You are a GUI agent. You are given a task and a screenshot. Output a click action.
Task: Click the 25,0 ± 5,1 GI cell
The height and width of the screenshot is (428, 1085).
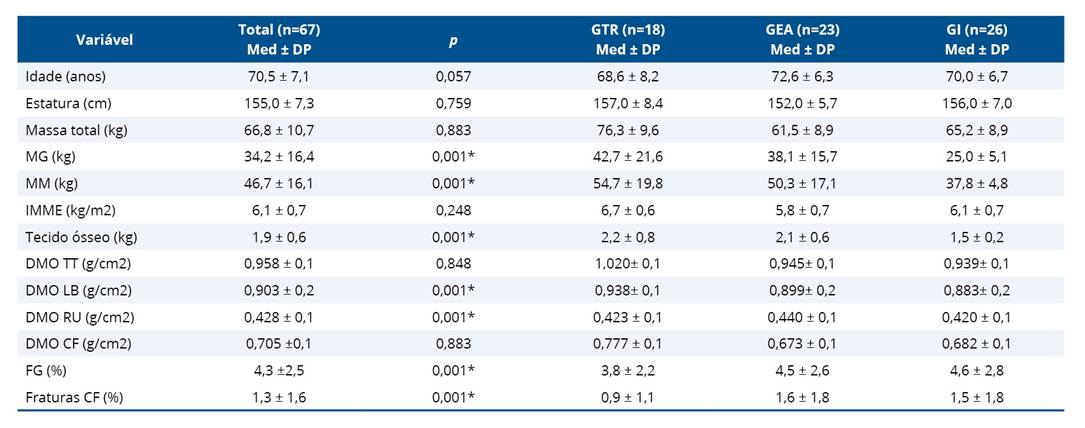coord(976,157)
